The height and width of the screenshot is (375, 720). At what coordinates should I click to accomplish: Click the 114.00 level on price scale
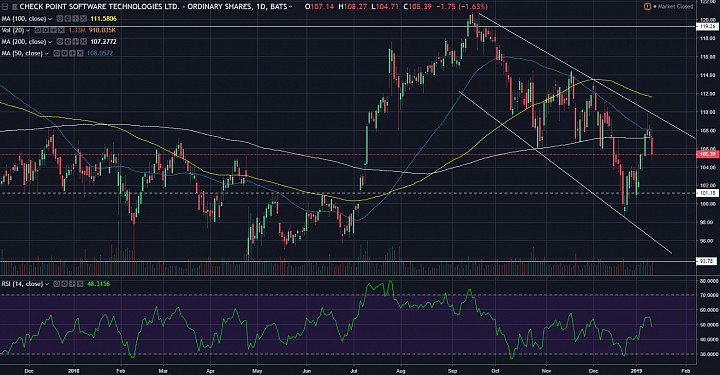tap(708, 75)
